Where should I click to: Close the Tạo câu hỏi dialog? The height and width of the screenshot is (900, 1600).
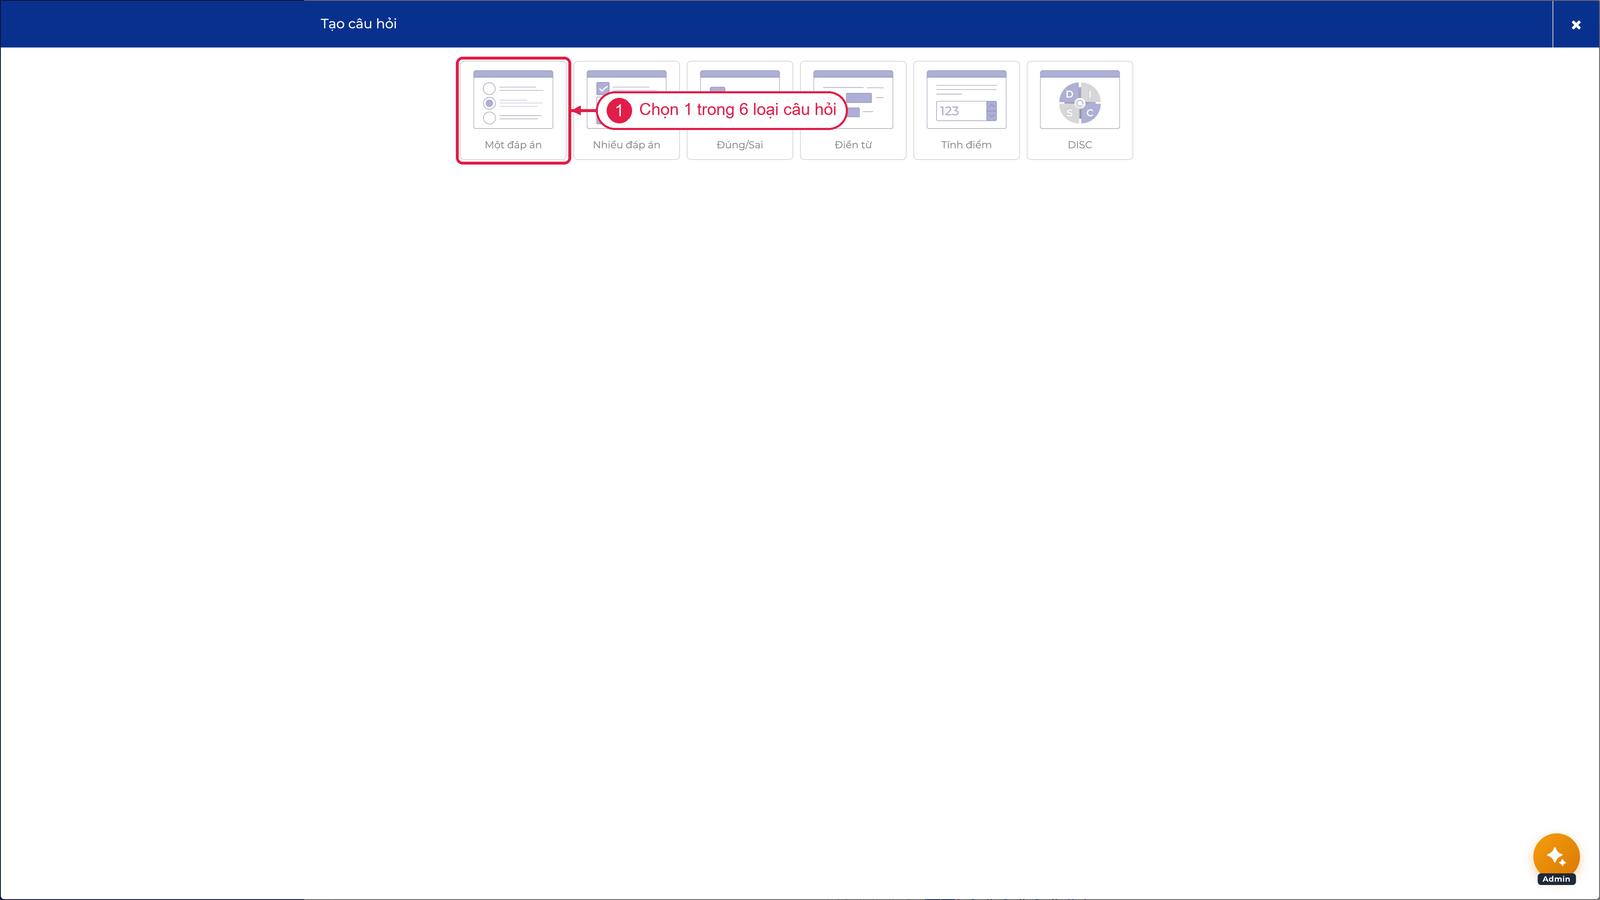[1576, 24]
